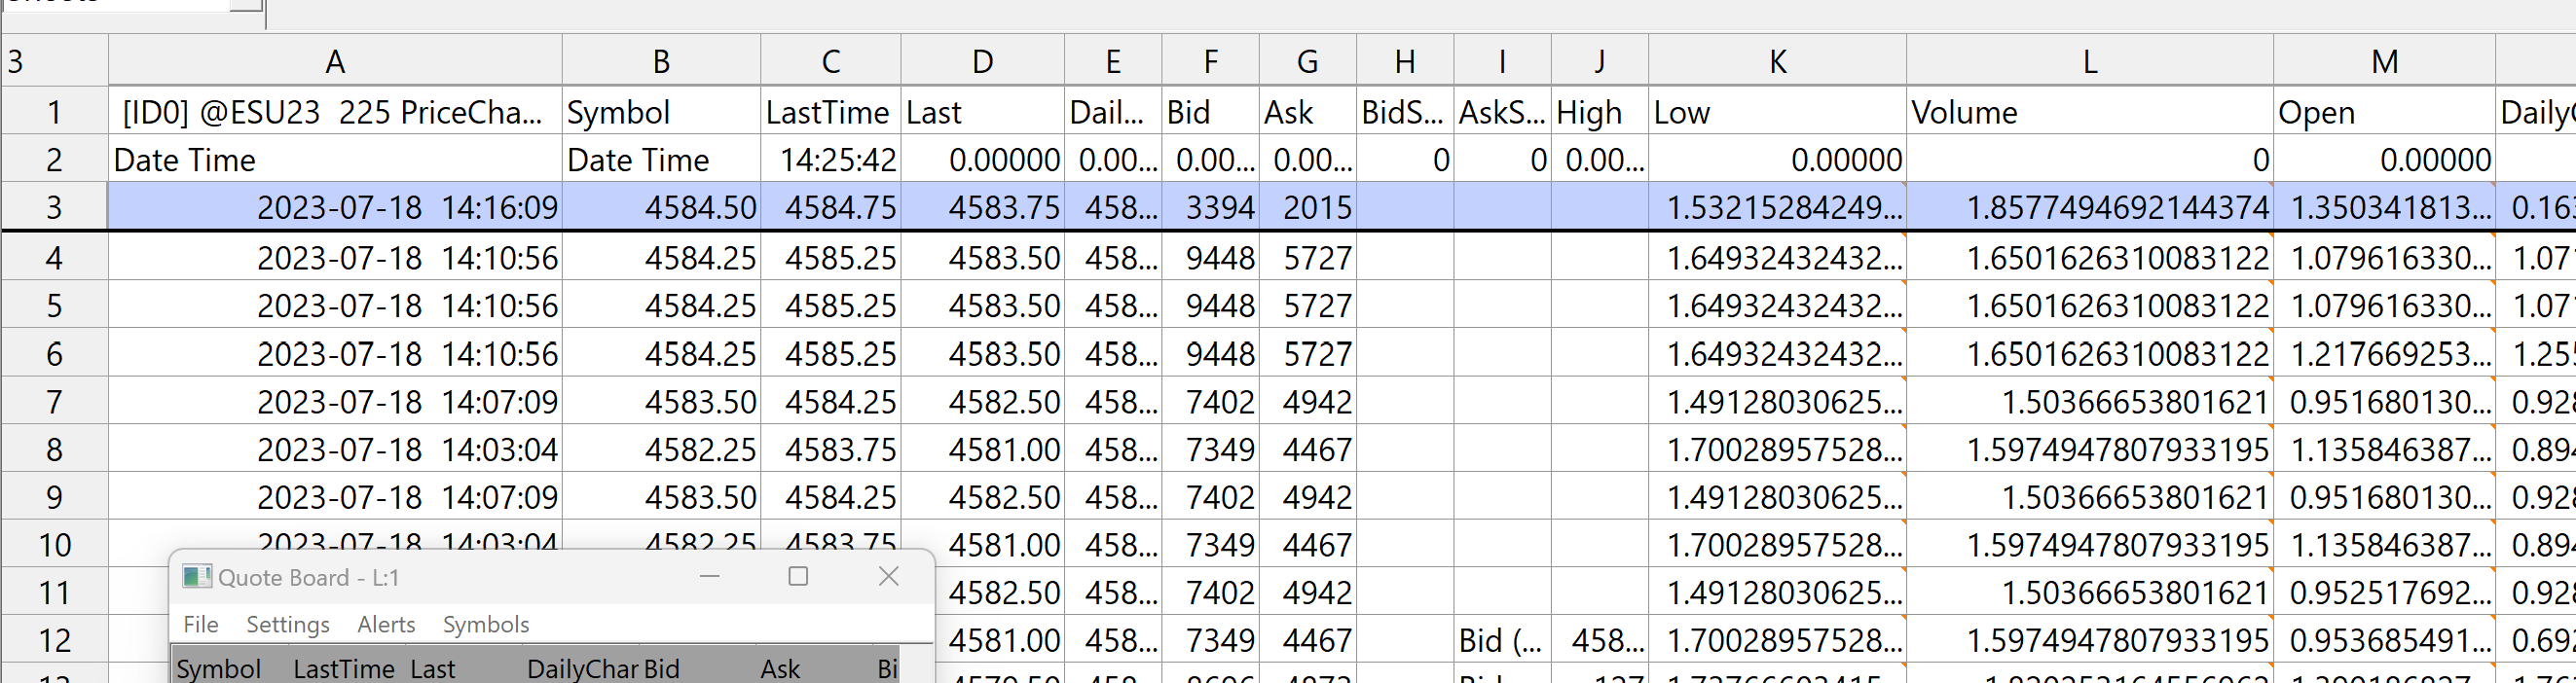Viewport: 2576px width, 683px height.
Task: Open the File menu in Quote Board
Action: 201,624
